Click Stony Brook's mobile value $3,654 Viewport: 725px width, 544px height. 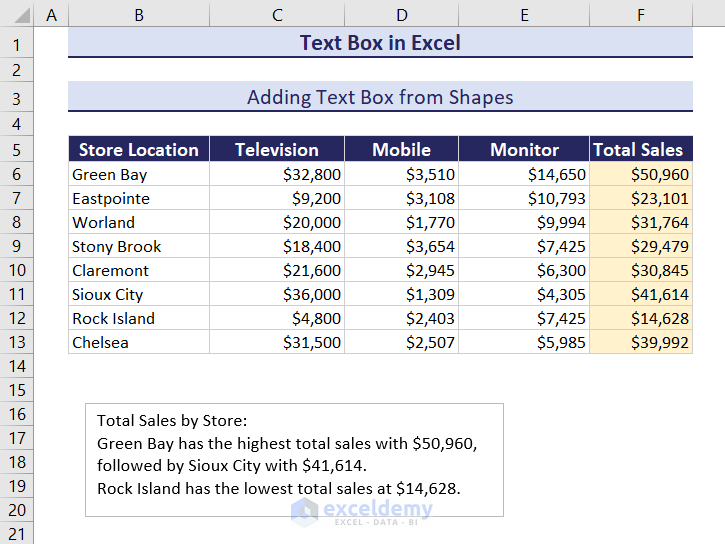(x=401, y=246)
